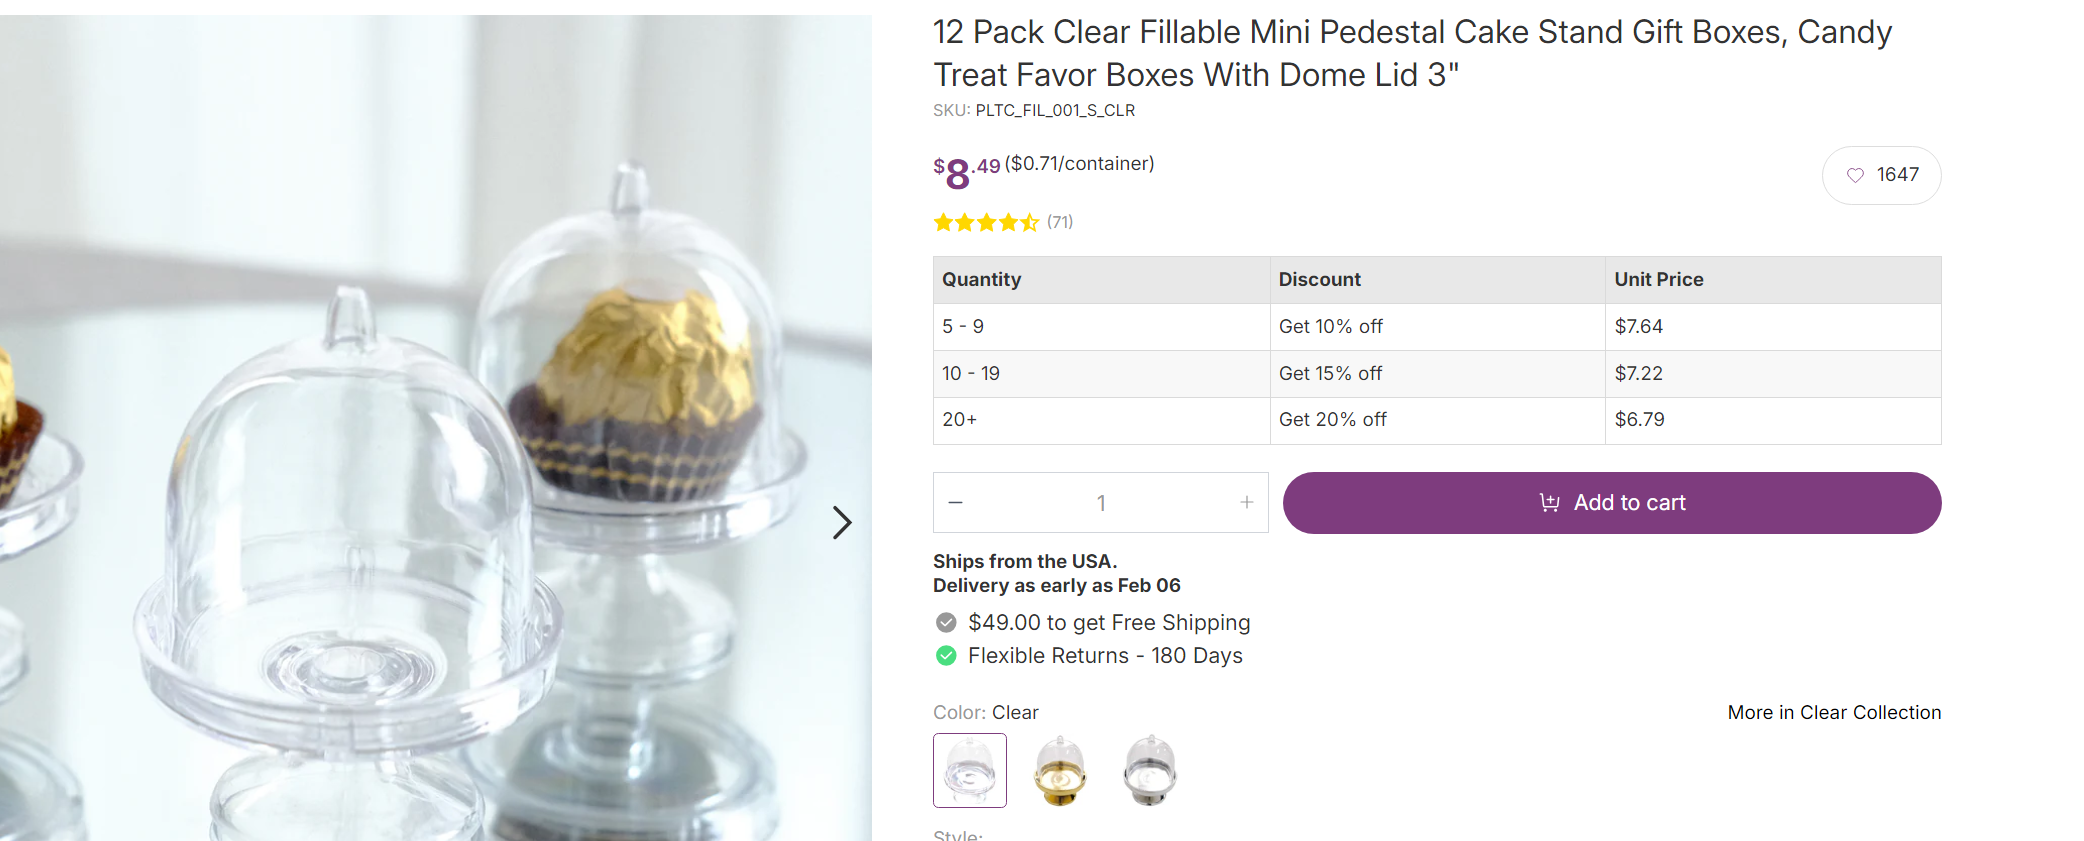2084x841 pixels.
Task: Choose the gold base color swatch
Action: tap(1060, 770)
